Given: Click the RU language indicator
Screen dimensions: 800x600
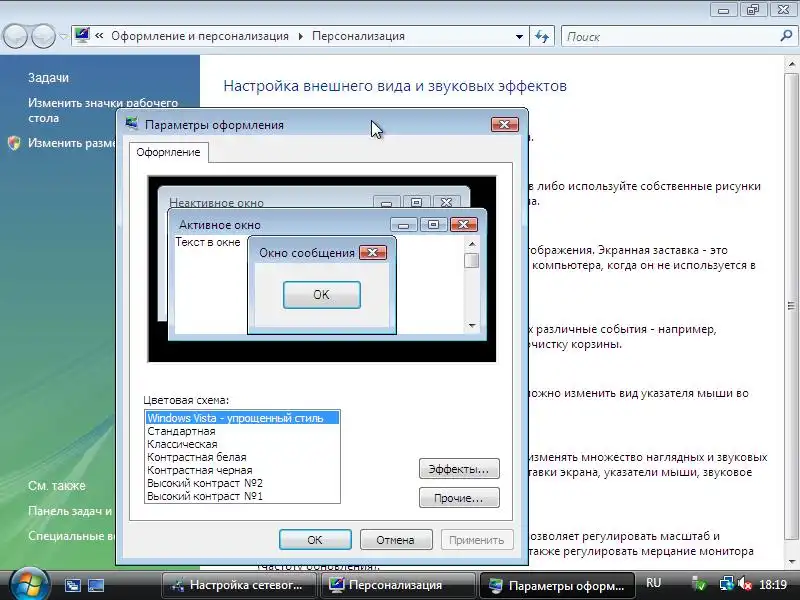Looking at the screenshot, I should [654, 583].
